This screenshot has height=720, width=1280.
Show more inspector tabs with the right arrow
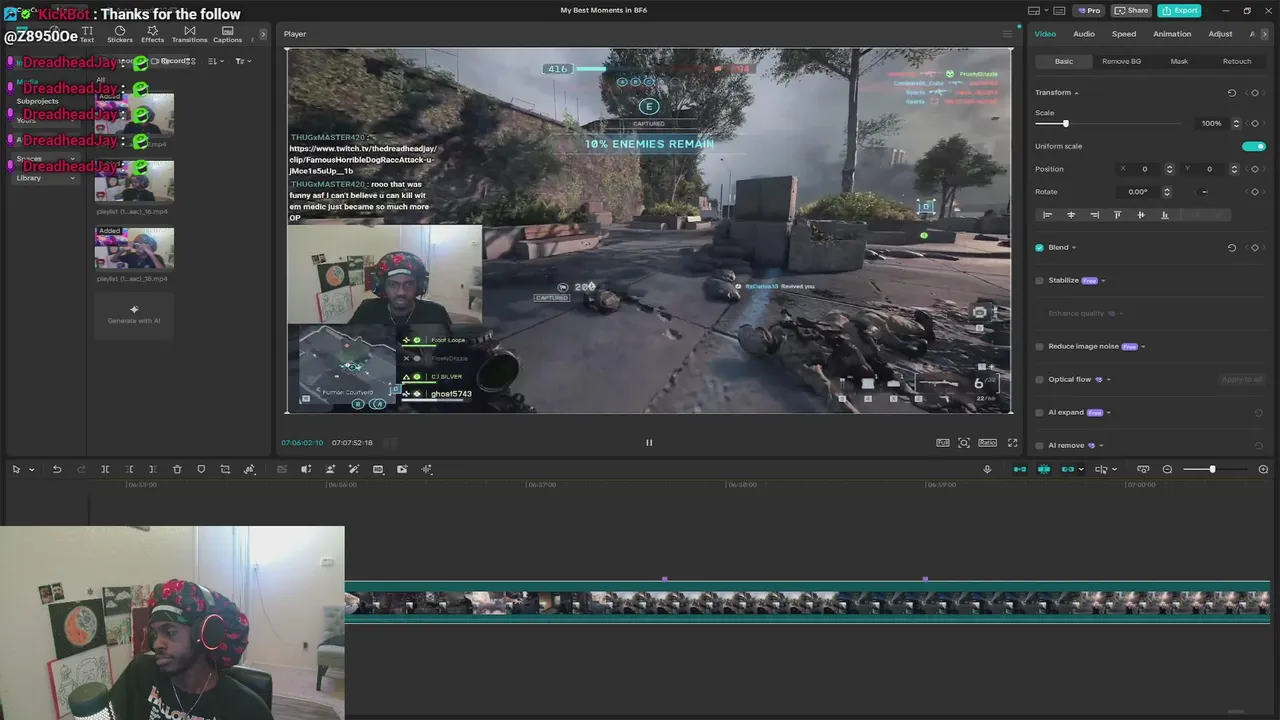(1265, 34)
